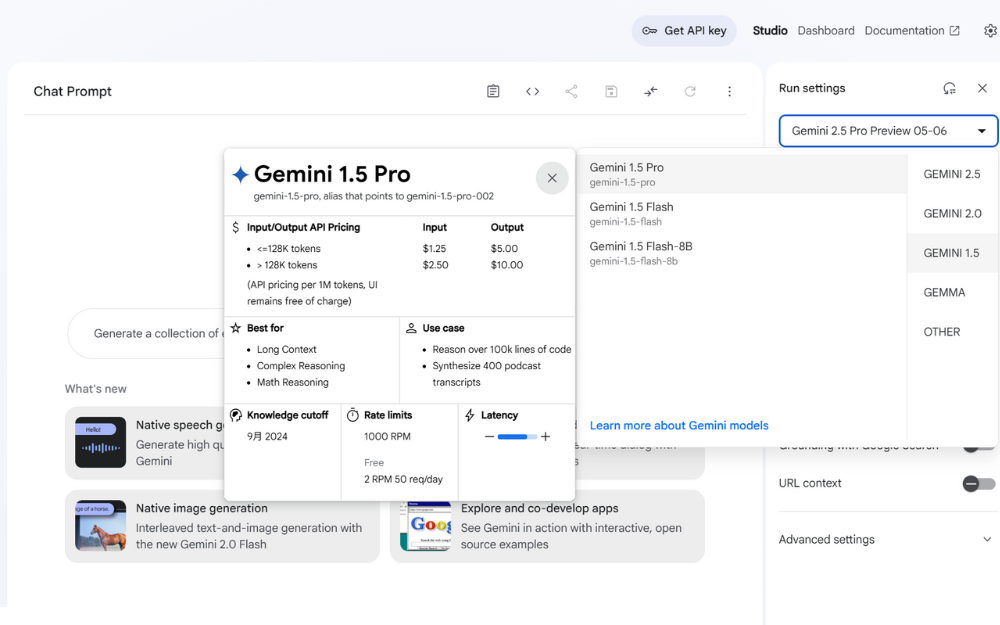Click the latency bar indicator
1000x625 pixels.
tap(517, 437)
